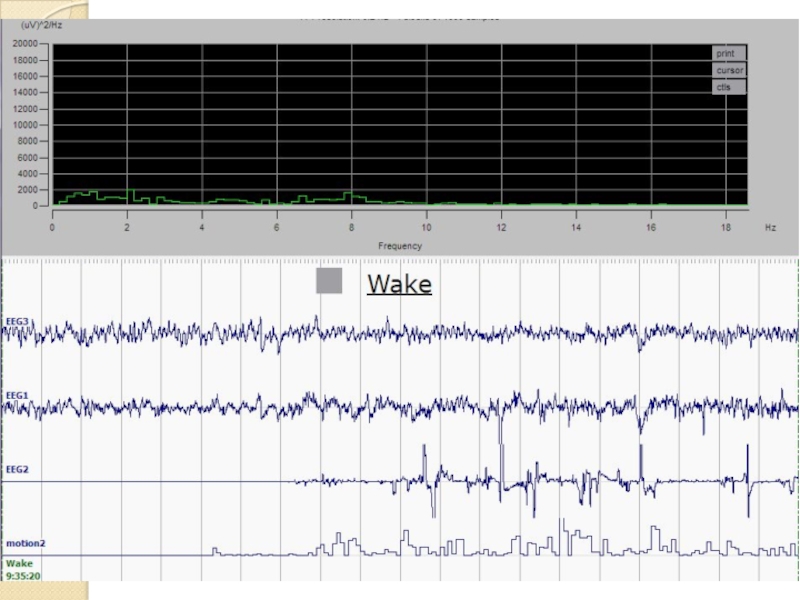This screenshot has height=600, width=800.
Task: Click the 8 Hz tick on frequency axis
Action: (352, 228)
